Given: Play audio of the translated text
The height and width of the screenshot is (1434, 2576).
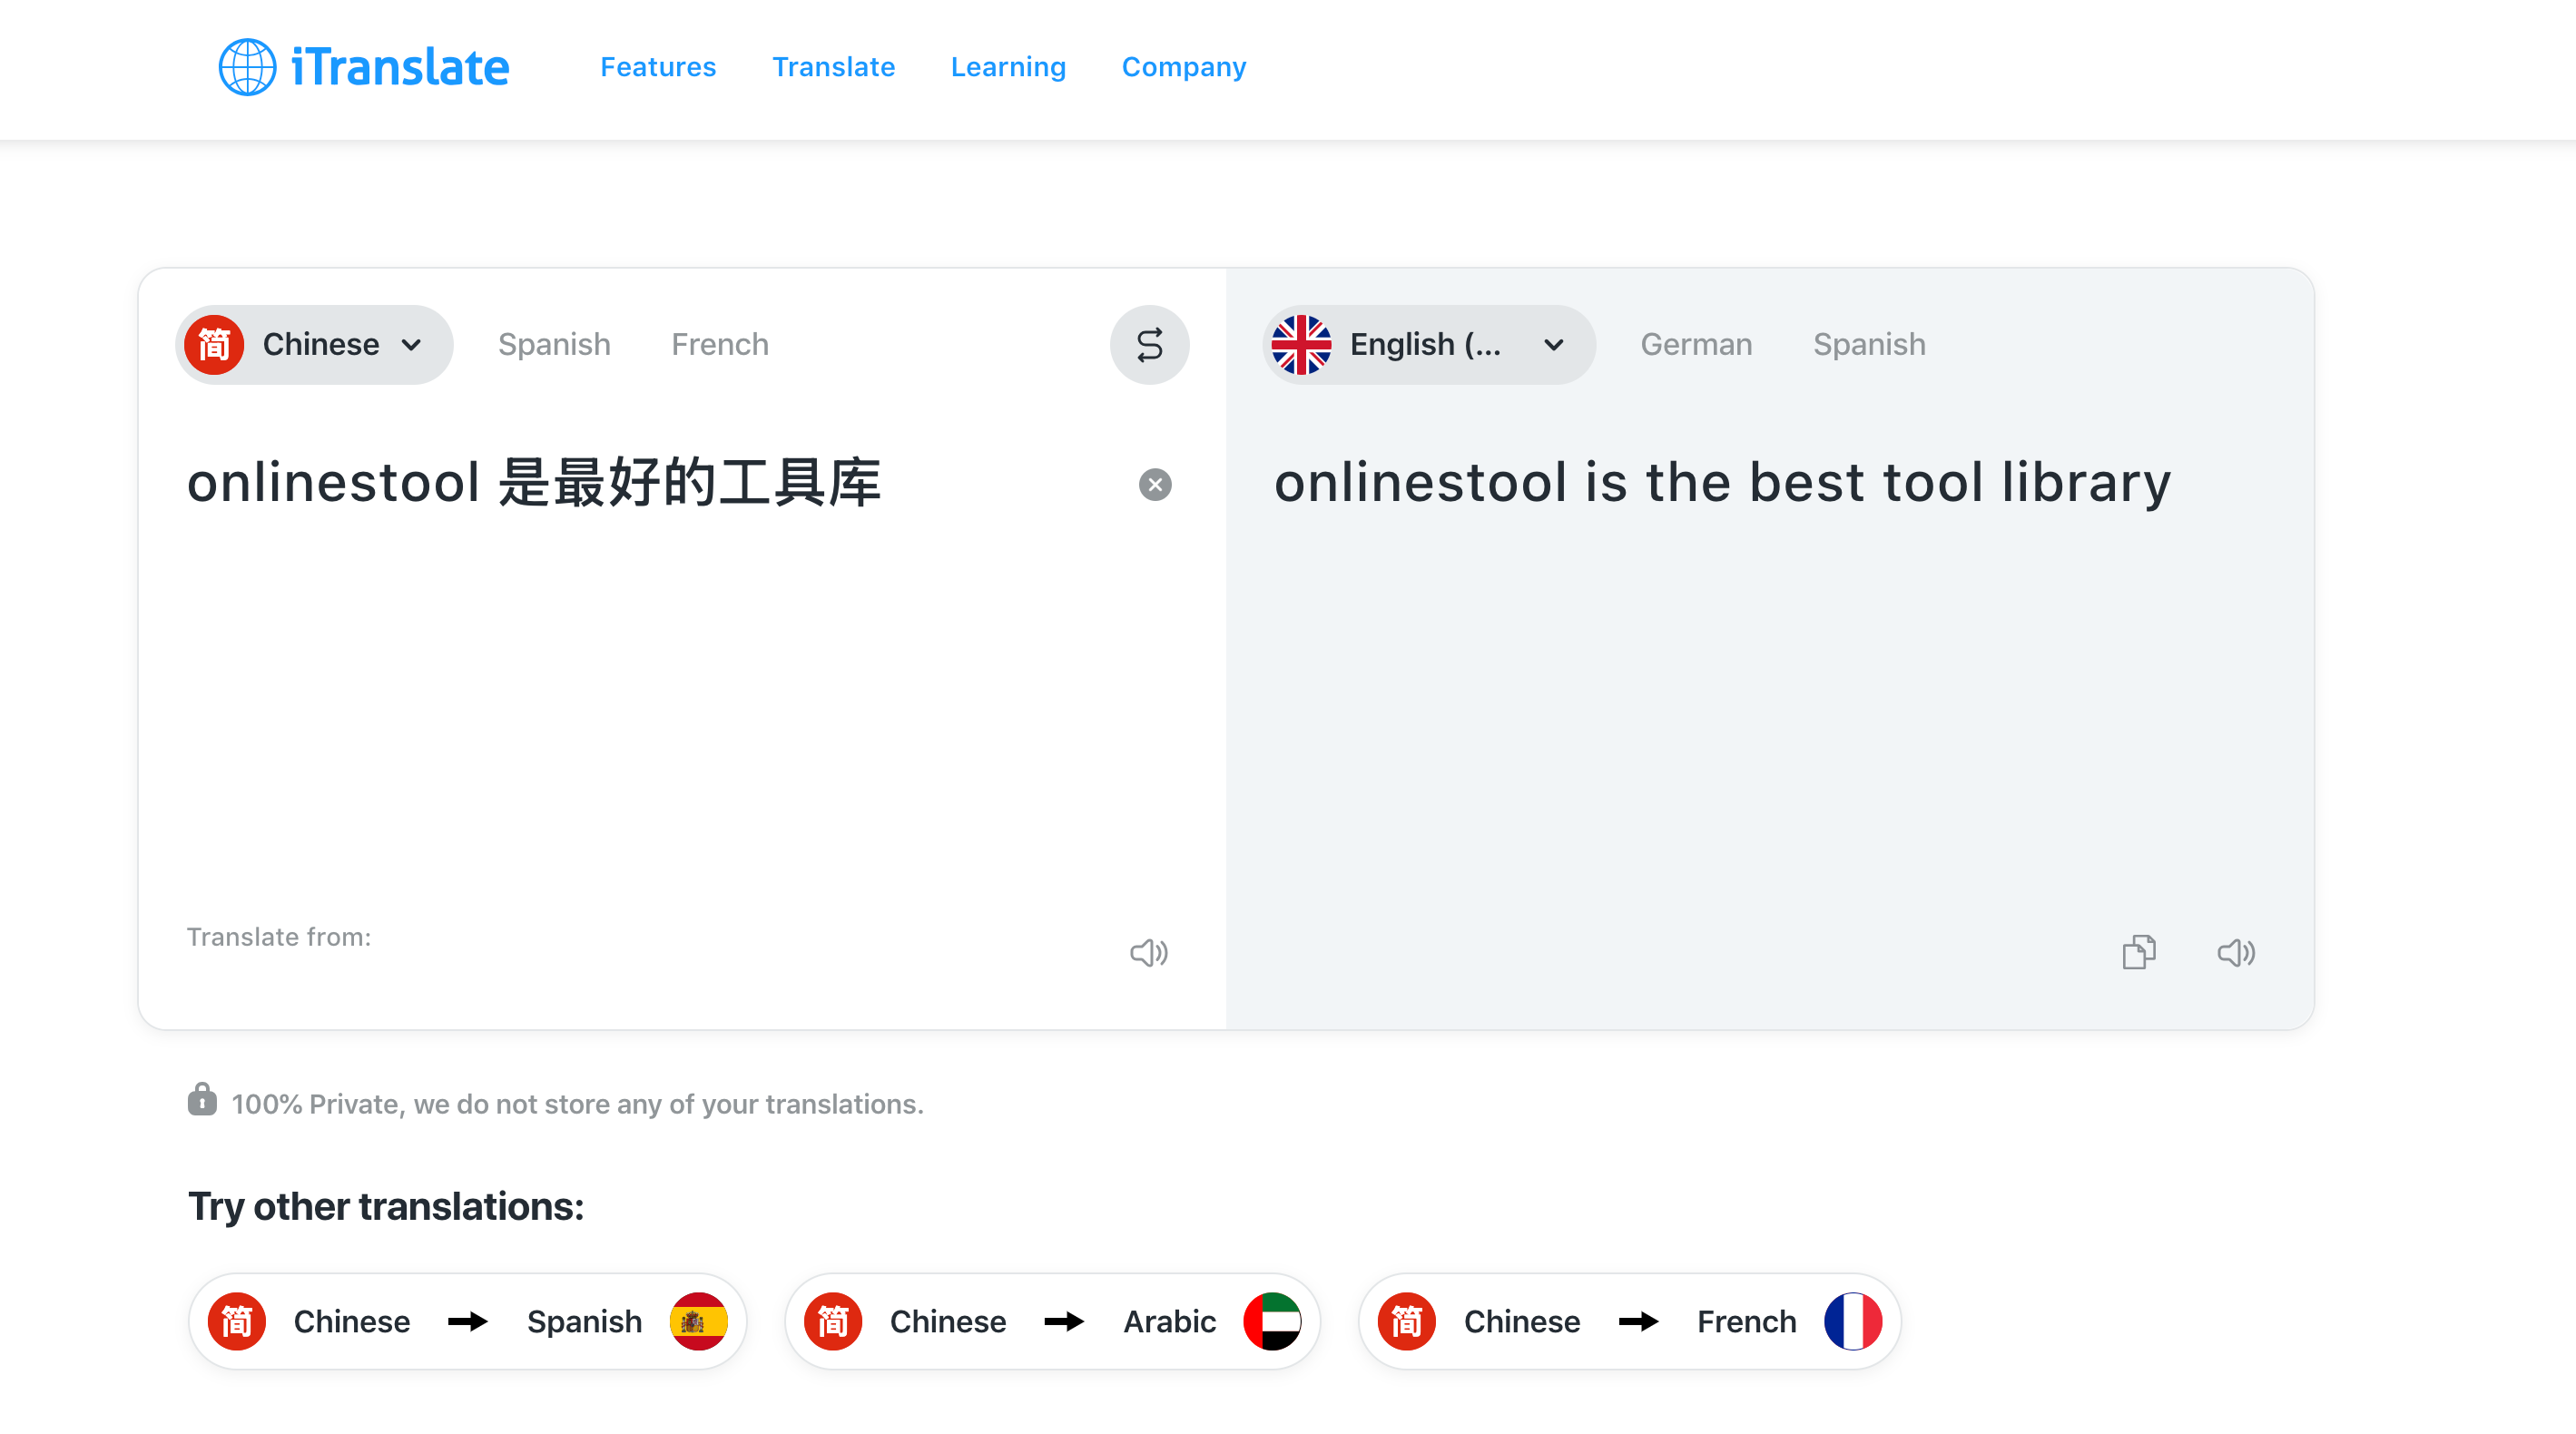Looking at the screenshot, I should pyautogui.click(x=2236, y=953).
